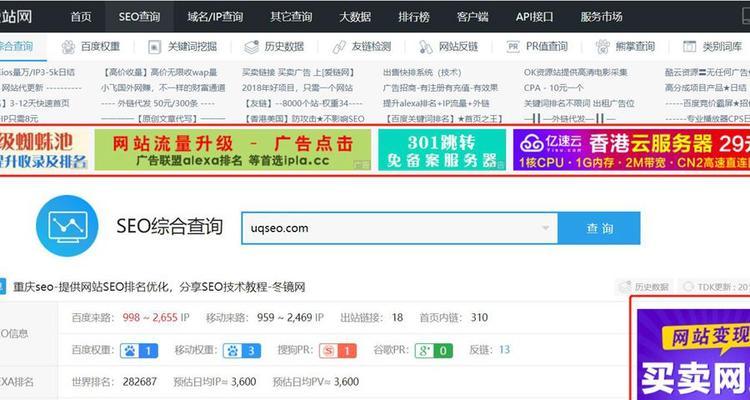This screenshot has height=400, width=750.
Task: Click the icon next to 历史数据 button on right
Action: click(625, 287)
